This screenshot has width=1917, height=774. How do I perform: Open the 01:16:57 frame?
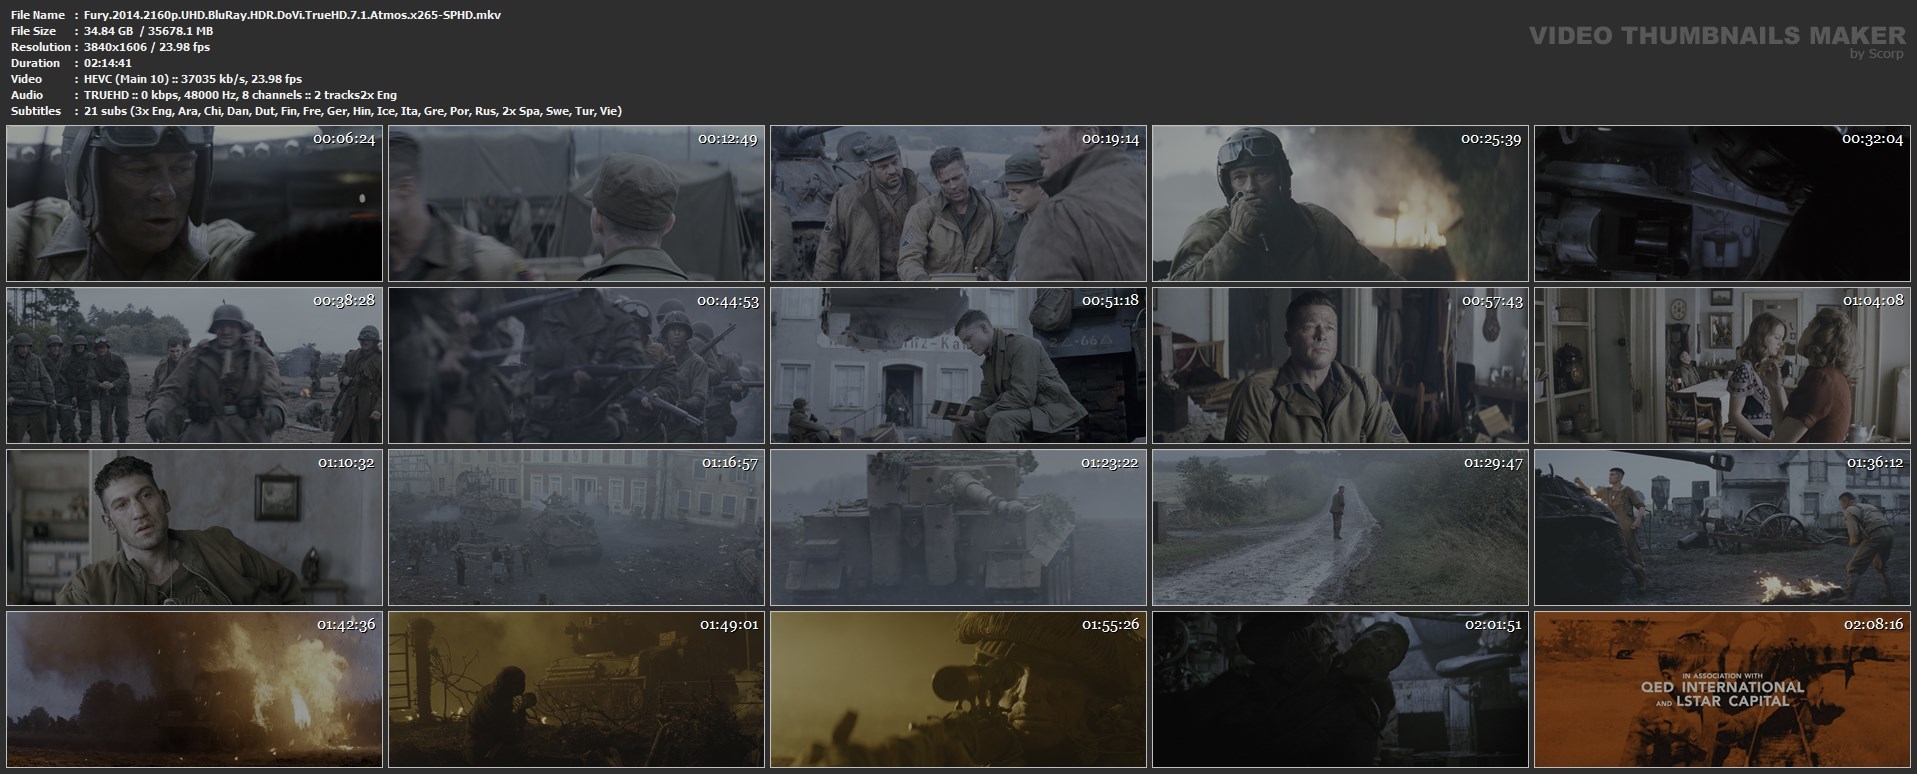[x=576, y=528]
